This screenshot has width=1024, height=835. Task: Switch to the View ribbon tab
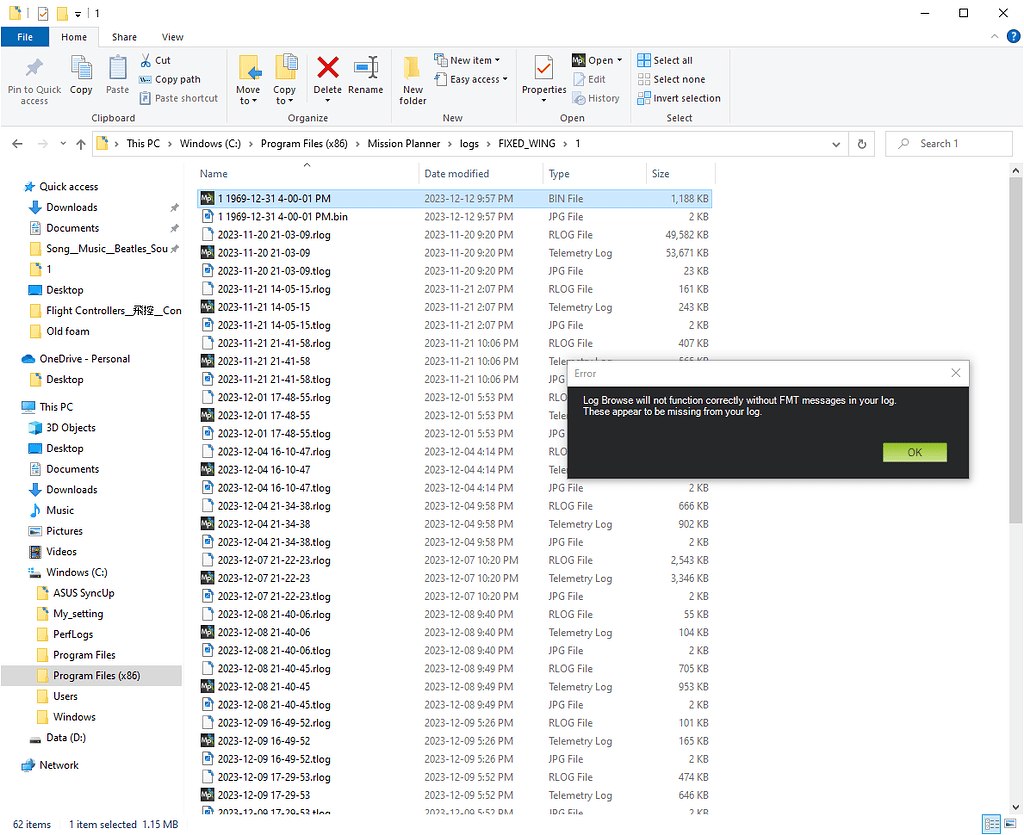click(x=172, y=36)
